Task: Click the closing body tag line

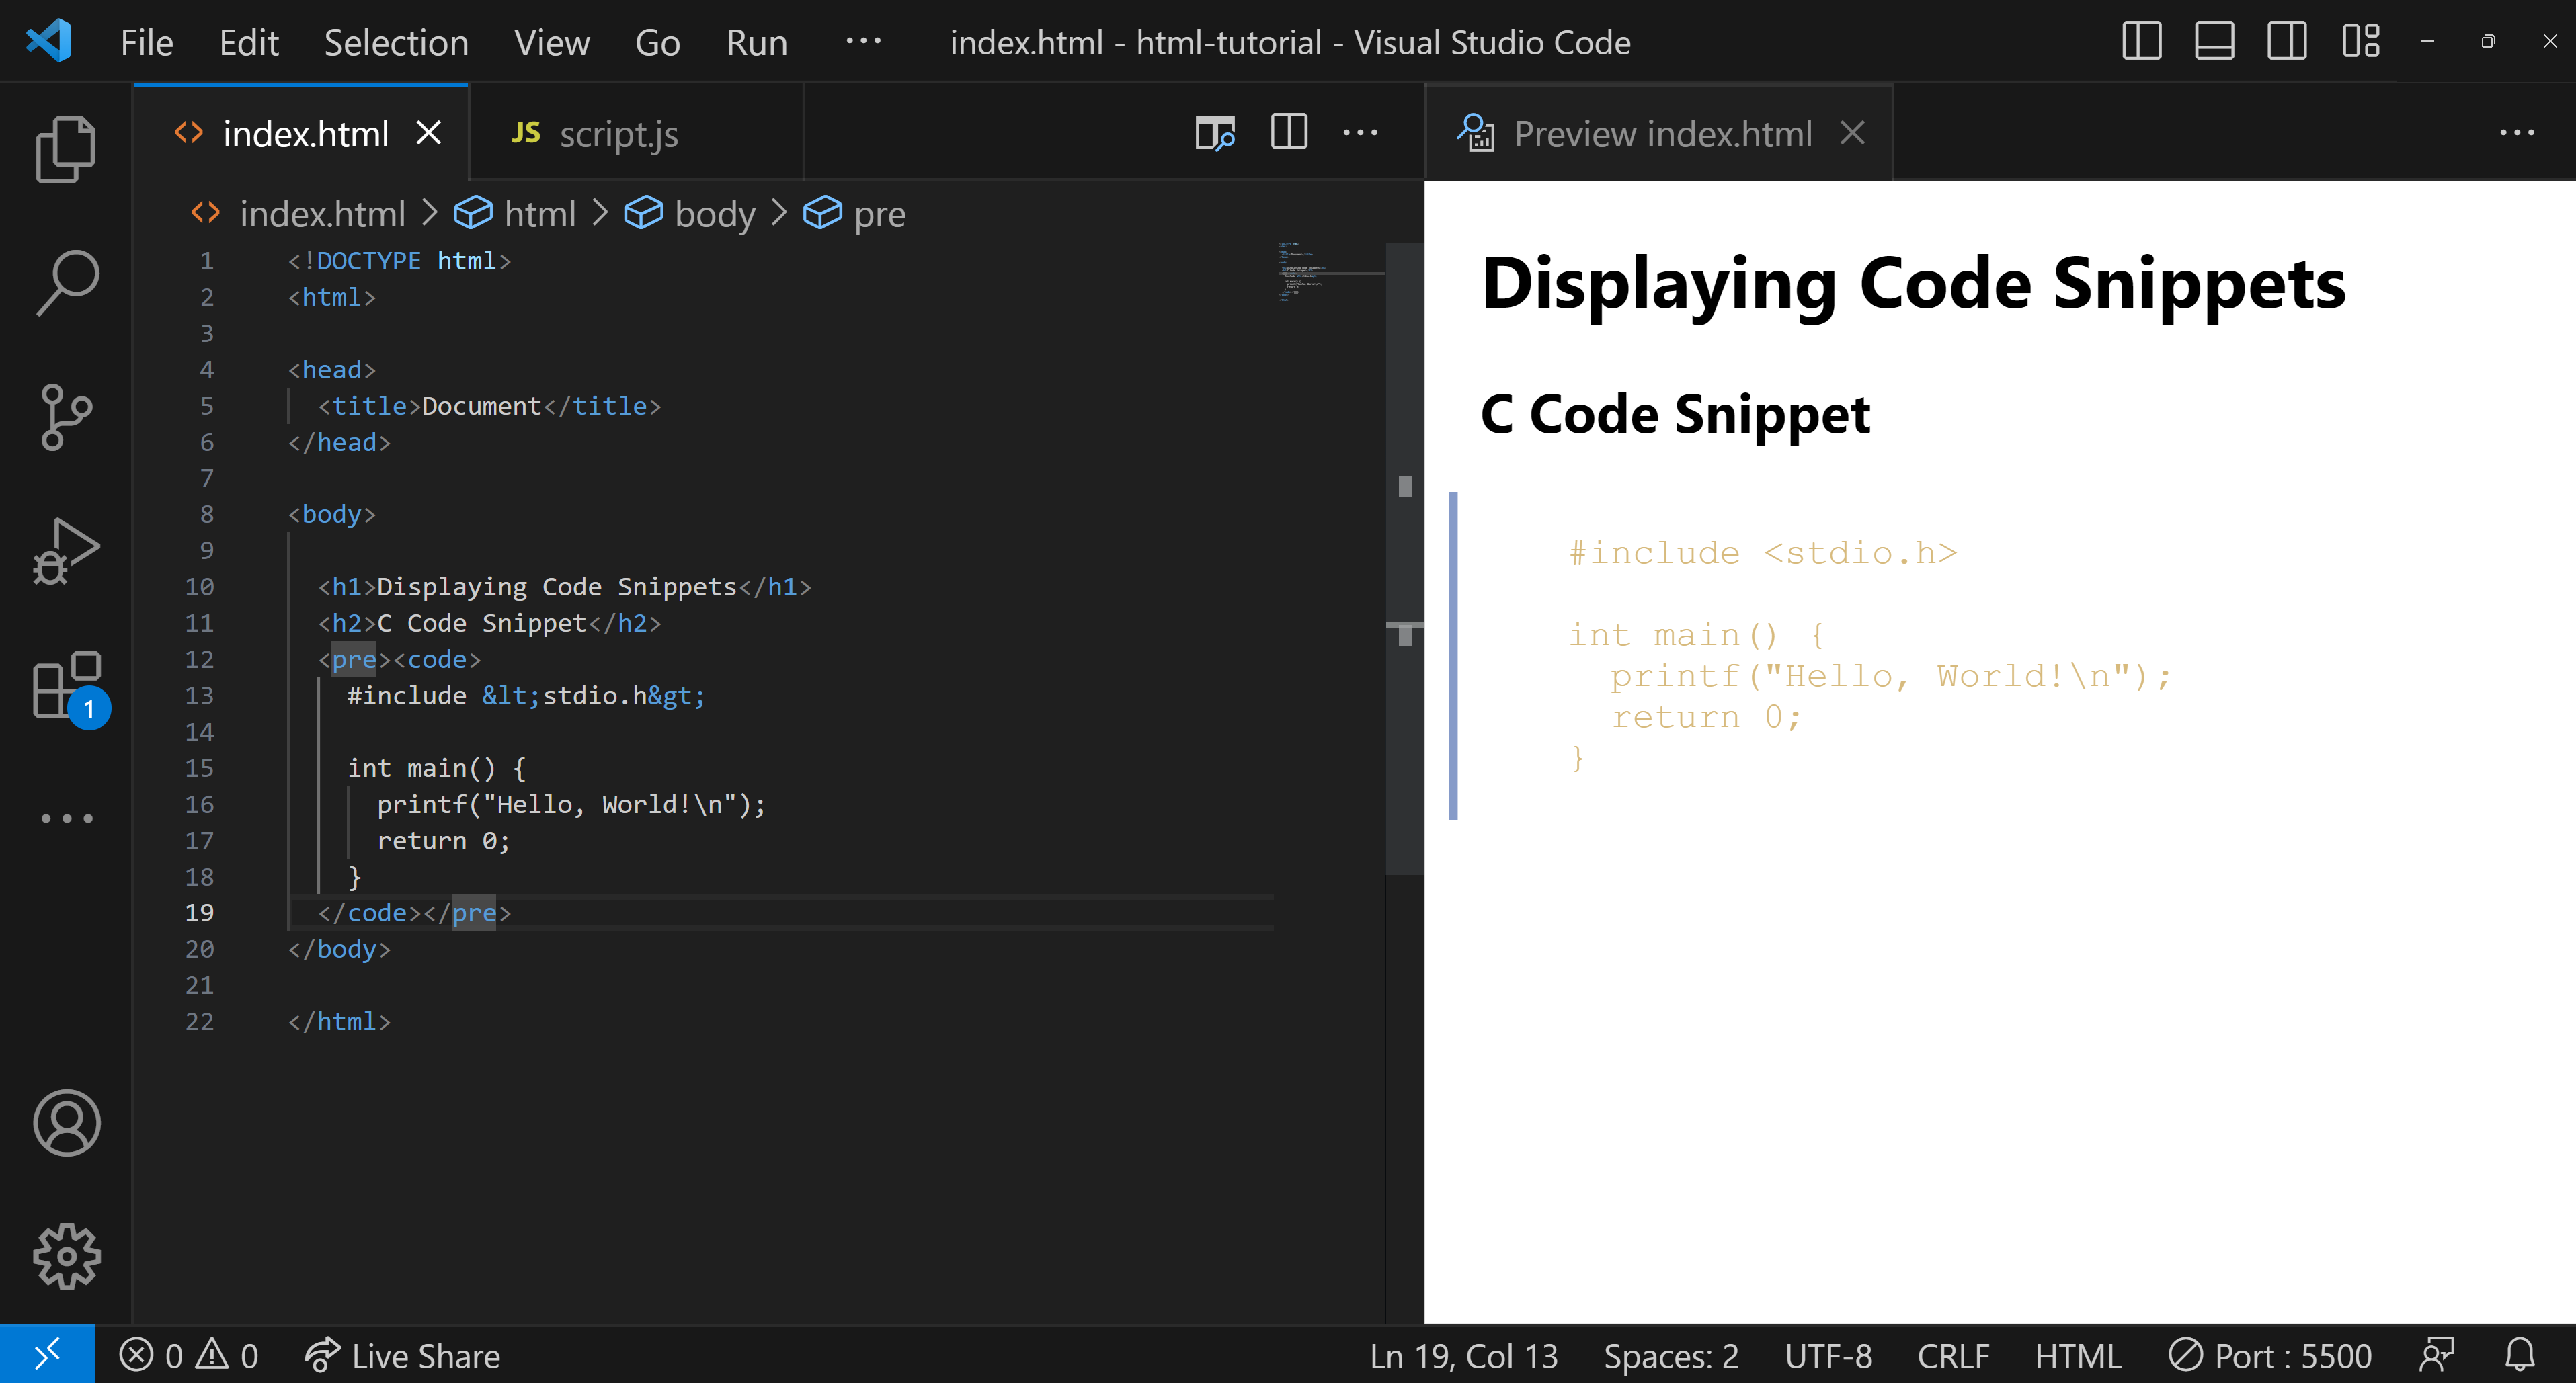Action: pyautogui.click(x=339, y=949)
